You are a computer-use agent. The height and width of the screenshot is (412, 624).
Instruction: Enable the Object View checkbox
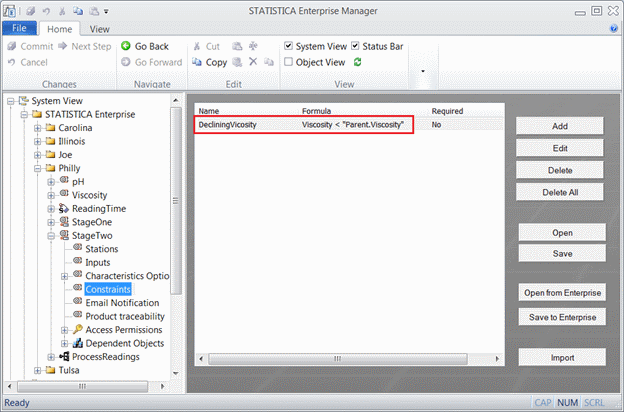pos(289,62)
